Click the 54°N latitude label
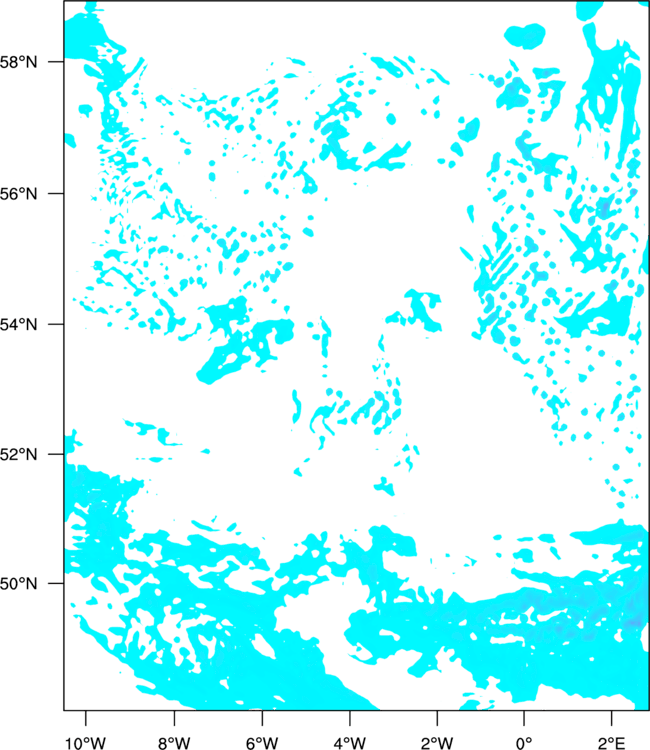Screen dimensions: 650x750 [x=18, y=324]
